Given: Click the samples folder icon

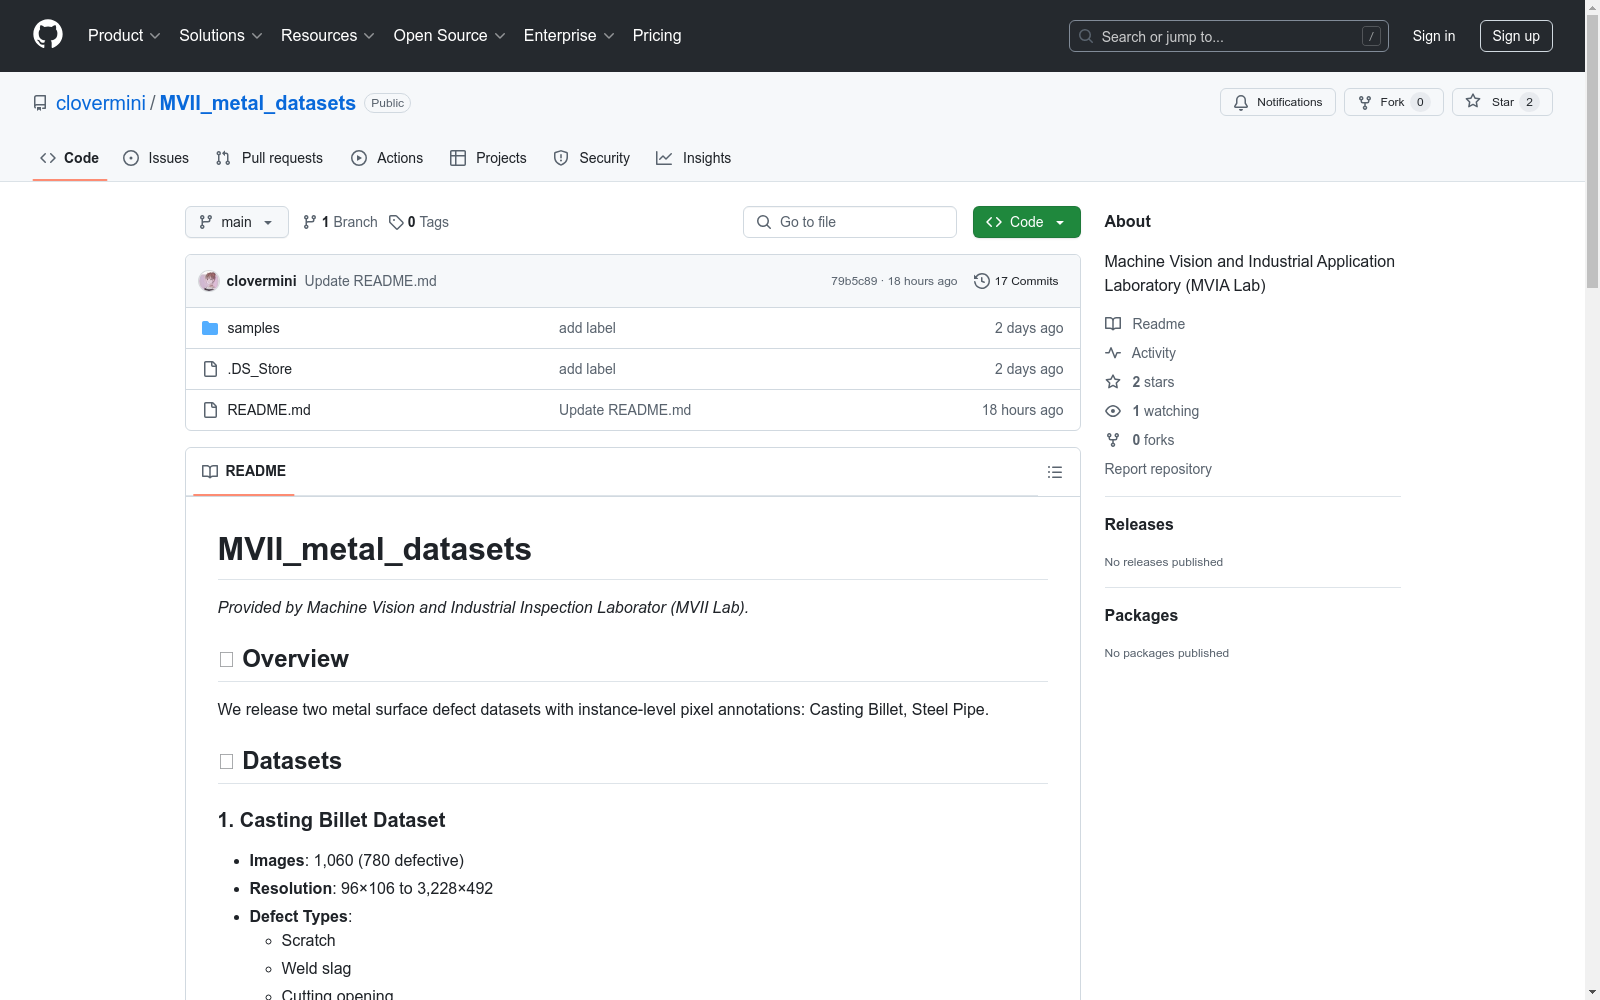Looking at the screenshot, I should coord(210,328).
